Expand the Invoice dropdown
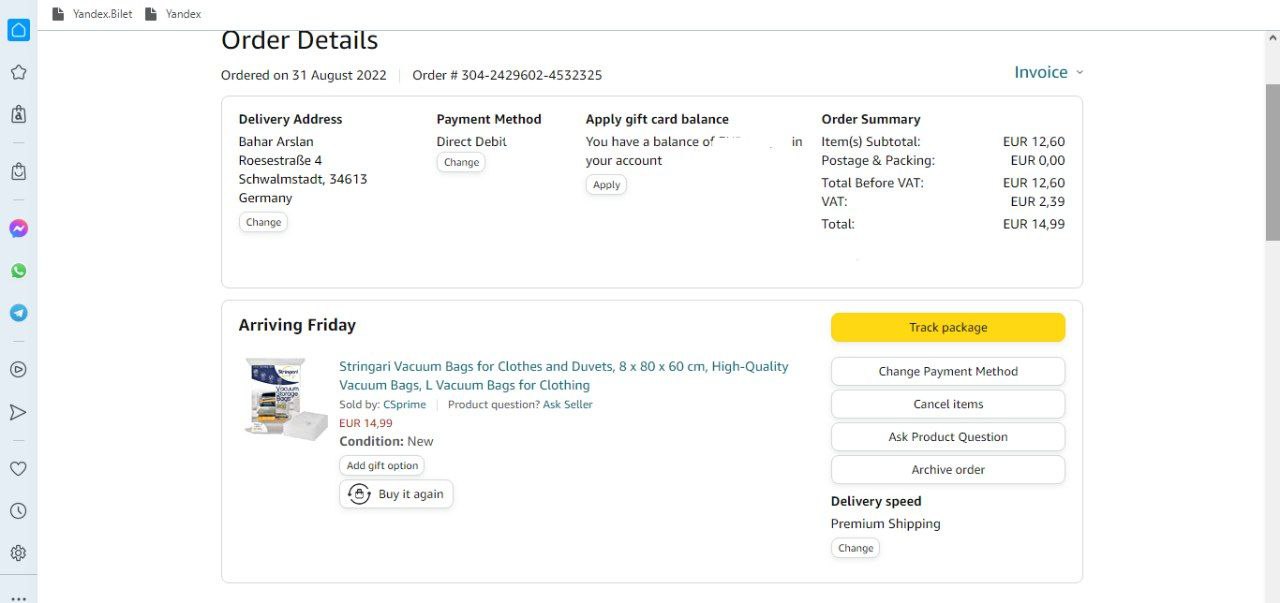Image resolution: width=1280 pixels, height=603 pixels. coord(1048,73)
